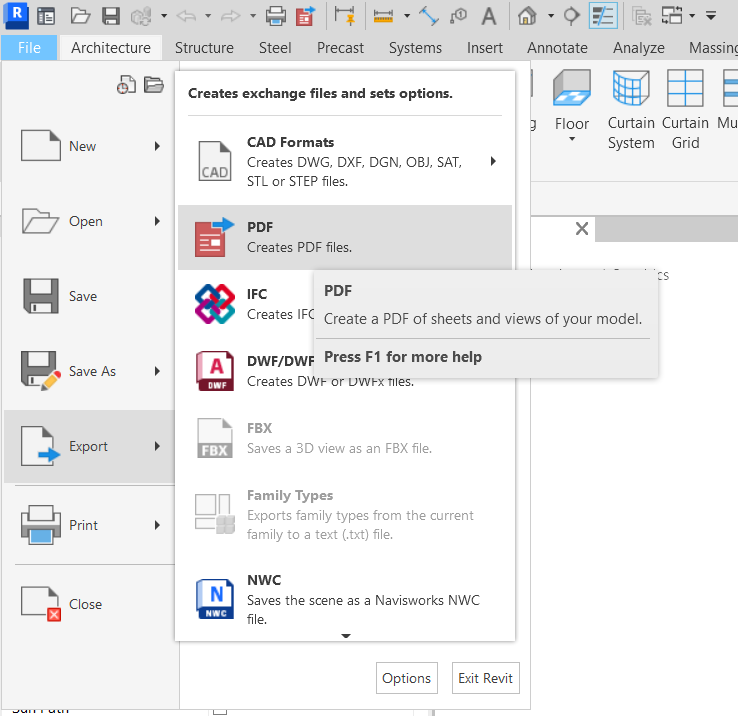Viewport: 738px width, 716px height.
Task: Expand the Redo history dropdown arrow
Action: (253, 16)
